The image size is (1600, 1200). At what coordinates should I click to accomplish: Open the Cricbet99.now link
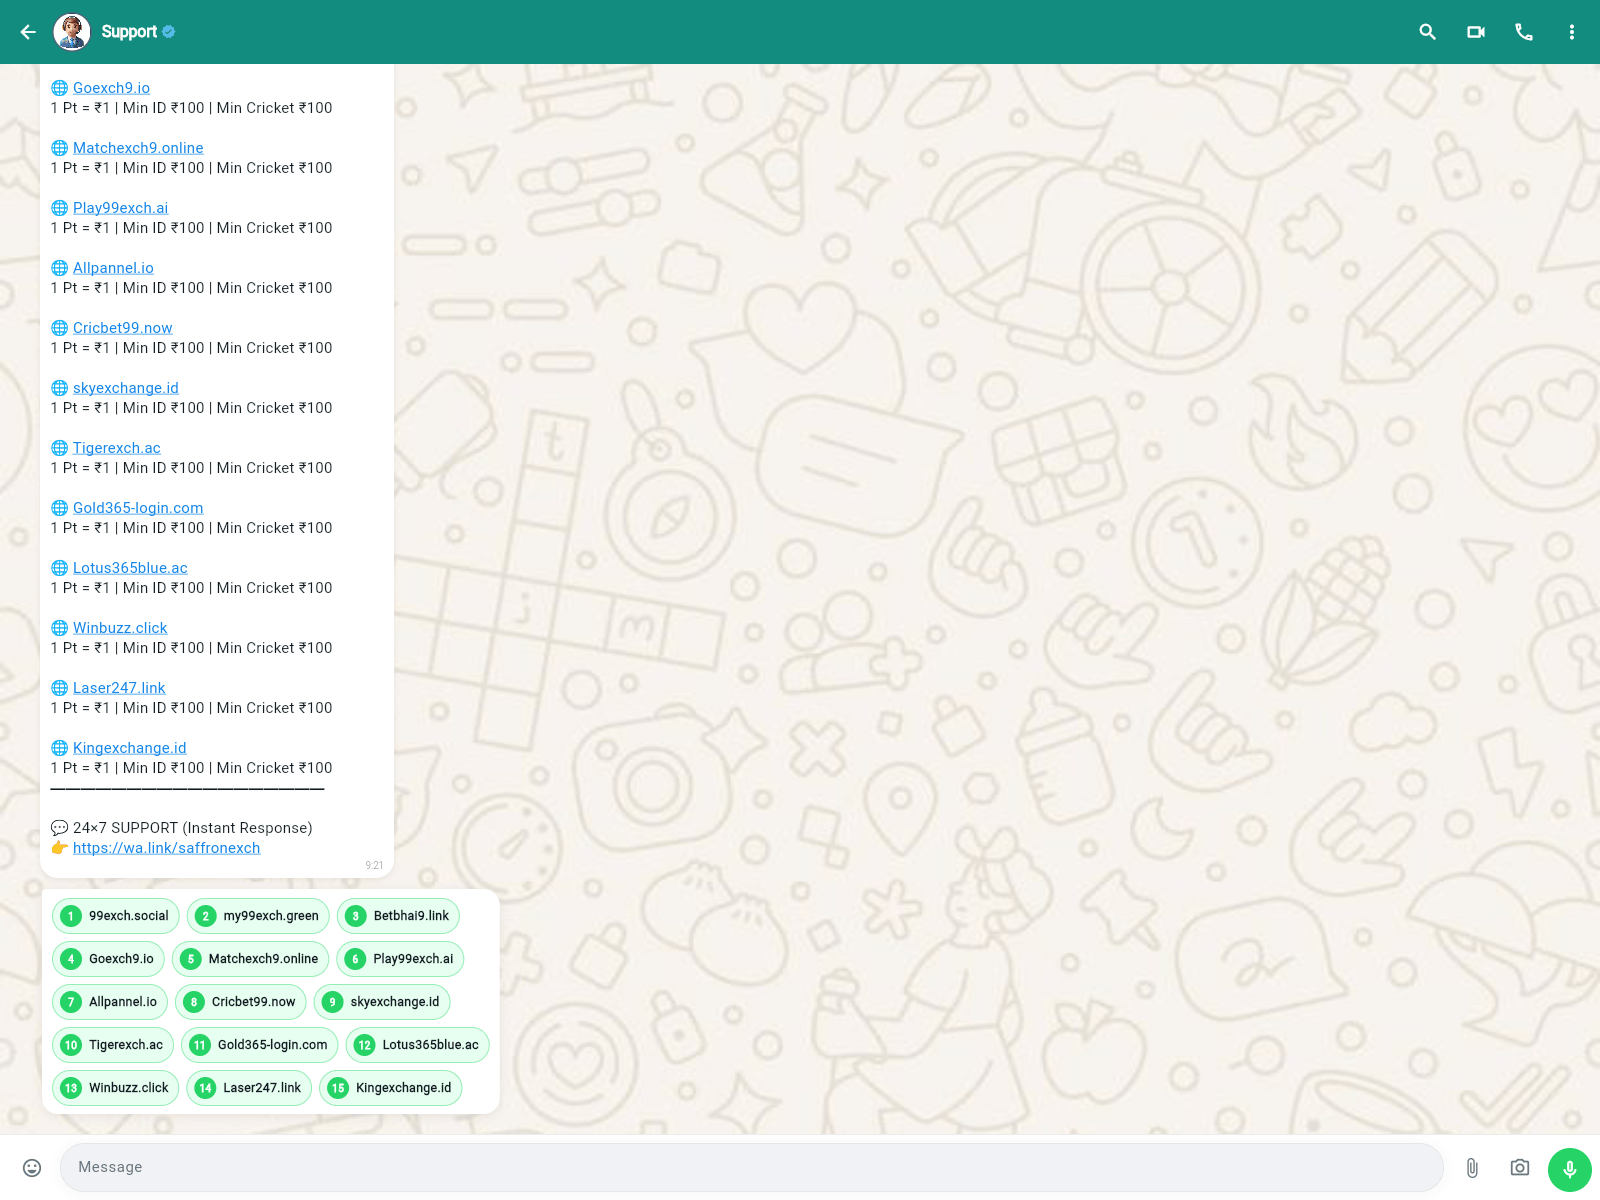122,328
